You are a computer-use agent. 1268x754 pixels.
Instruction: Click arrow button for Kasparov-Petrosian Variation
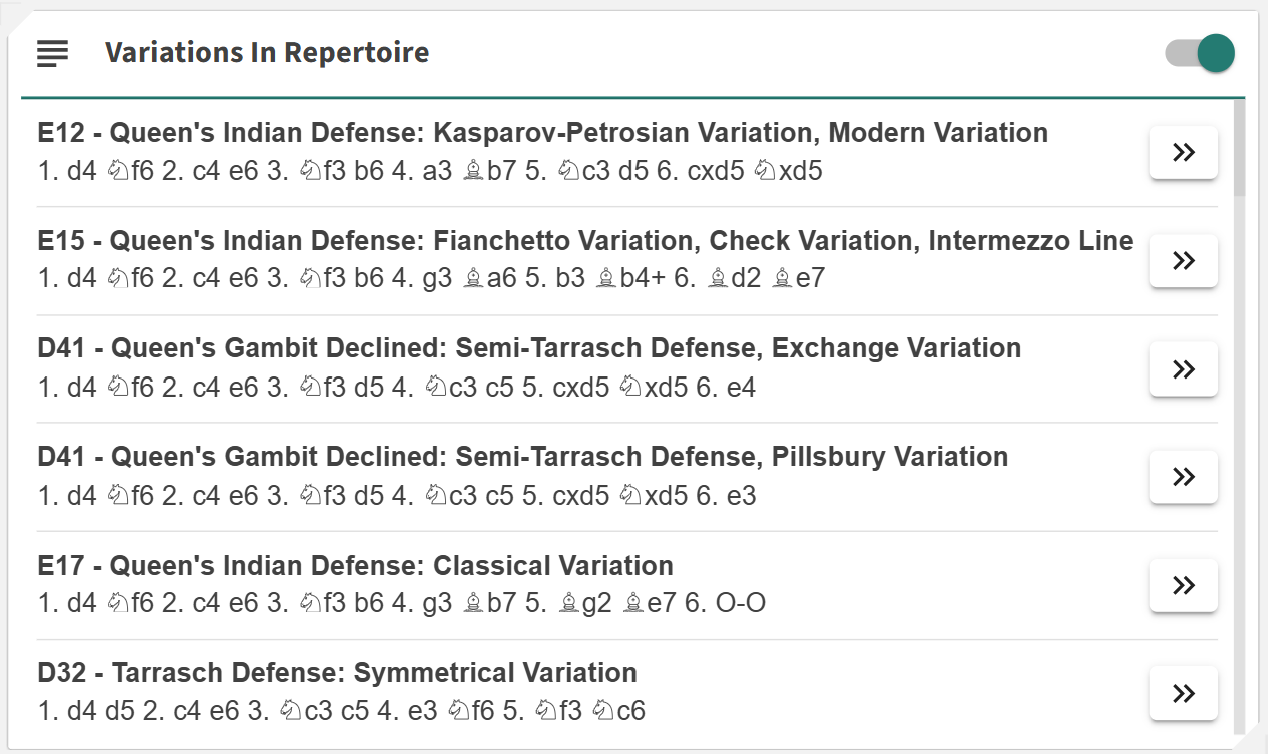(1183, 153)
